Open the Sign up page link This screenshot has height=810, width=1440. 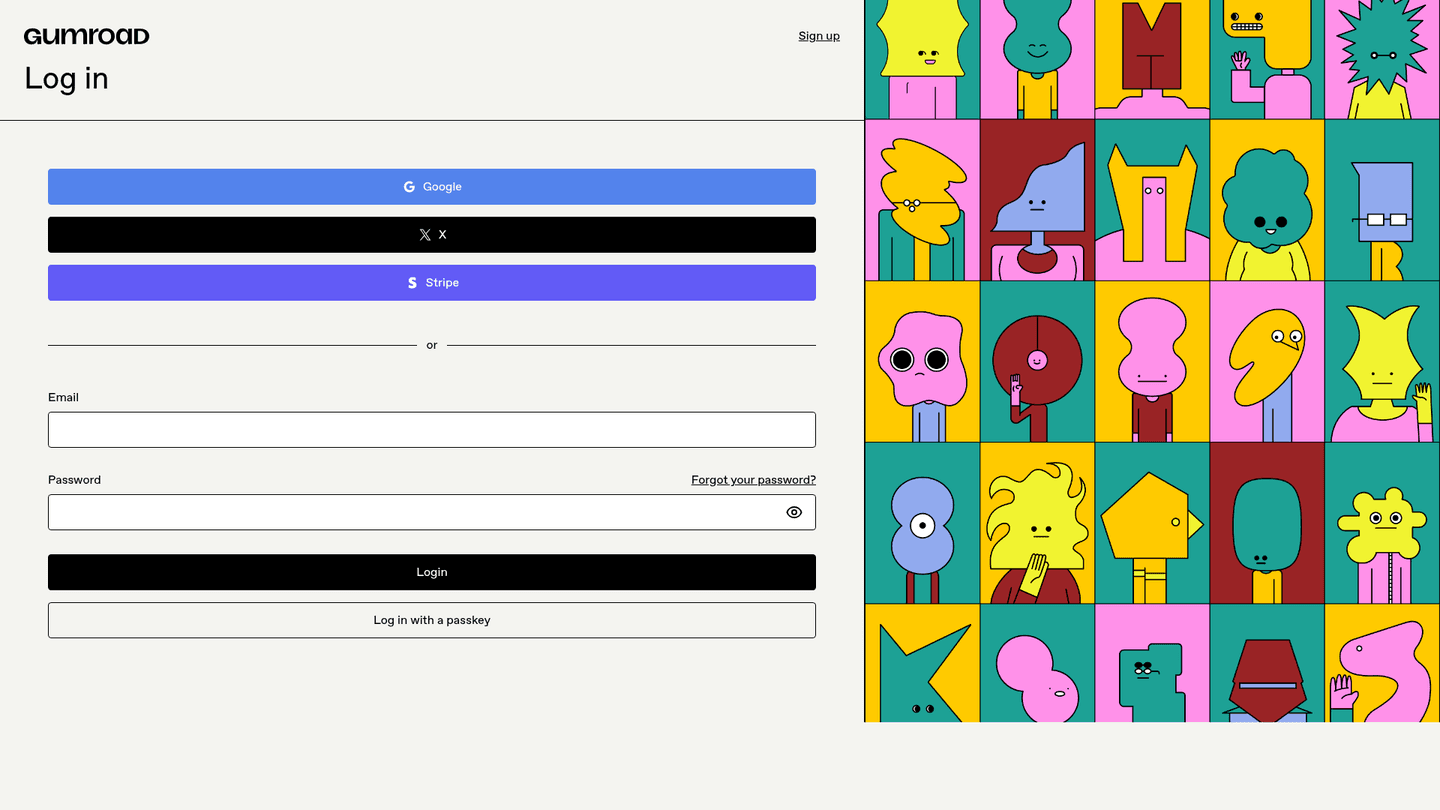pos(819,36)
